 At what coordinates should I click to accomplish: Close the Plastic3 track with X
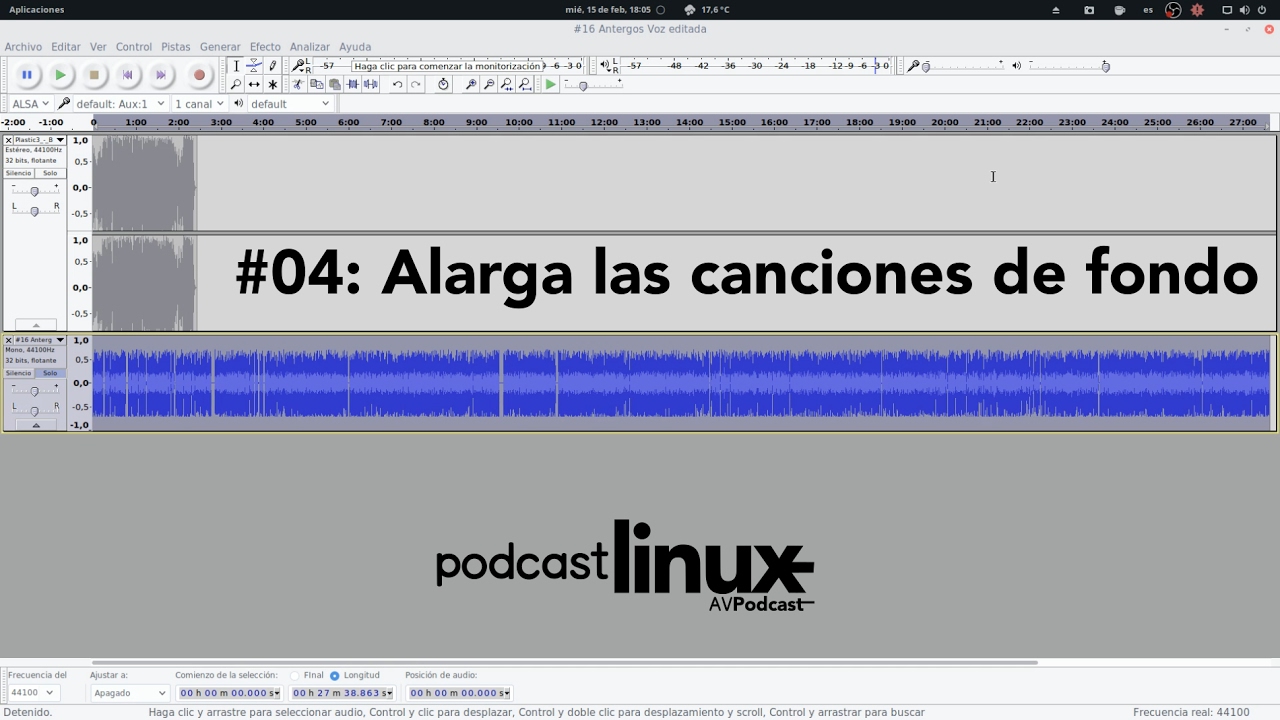(x=9, y=140)
